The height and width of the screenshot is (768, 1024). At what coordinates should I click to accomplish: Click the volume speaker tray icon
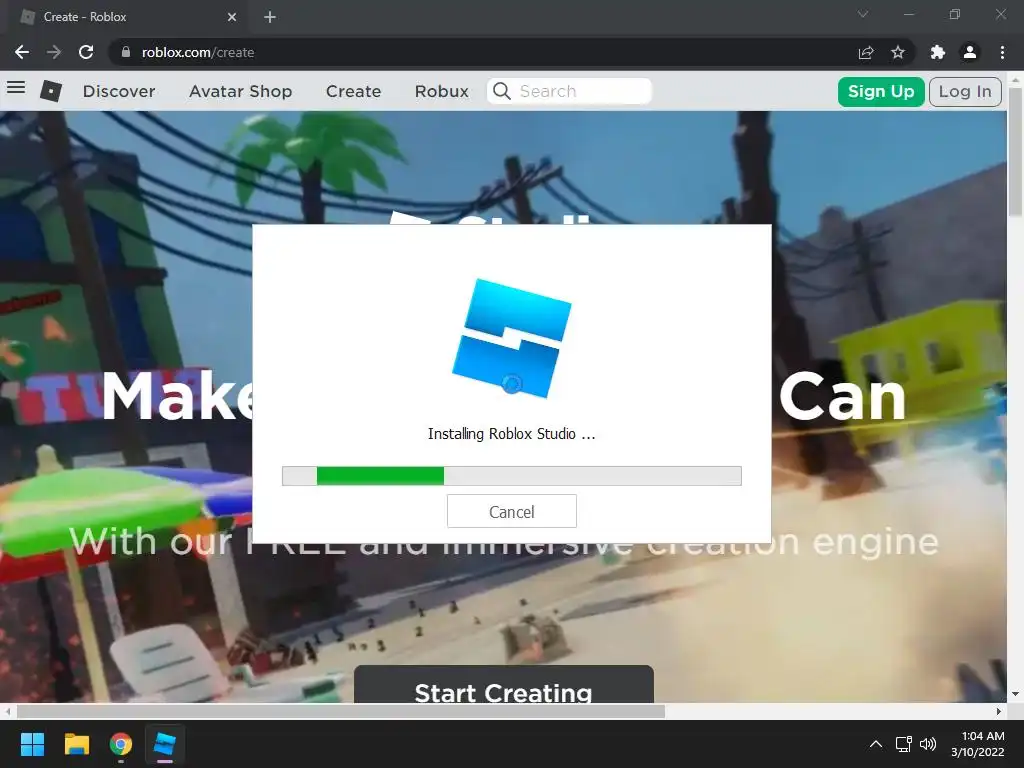tap(927, 744)
